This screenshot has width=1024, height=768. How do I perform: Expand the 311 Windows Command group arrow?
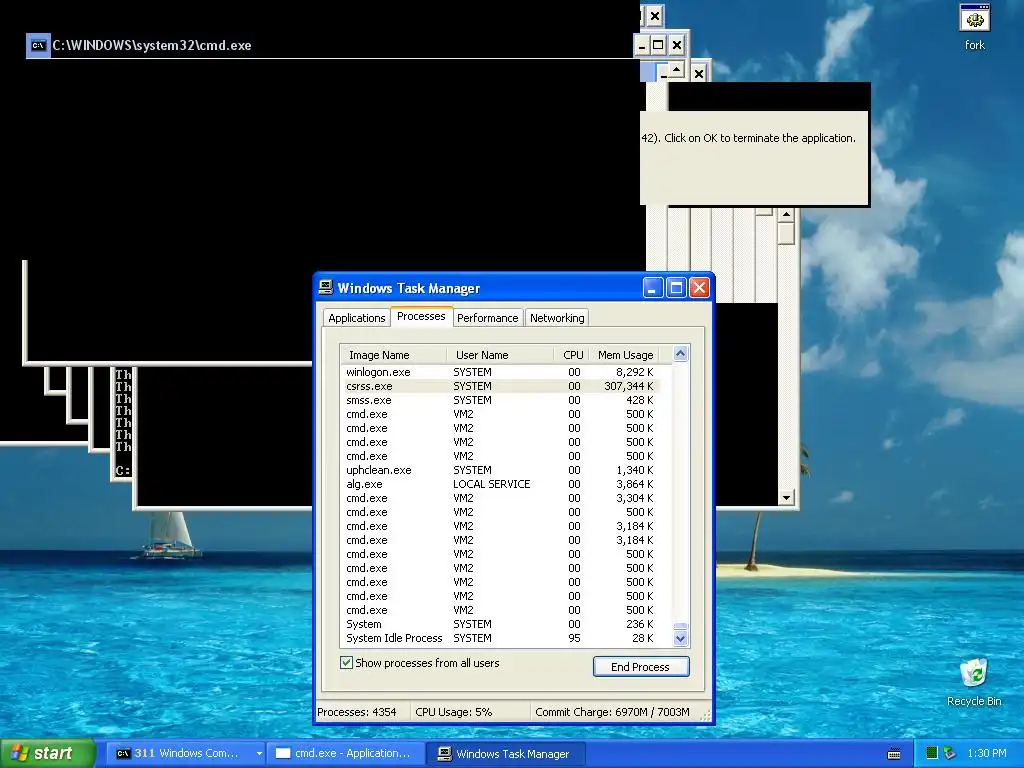259,753
